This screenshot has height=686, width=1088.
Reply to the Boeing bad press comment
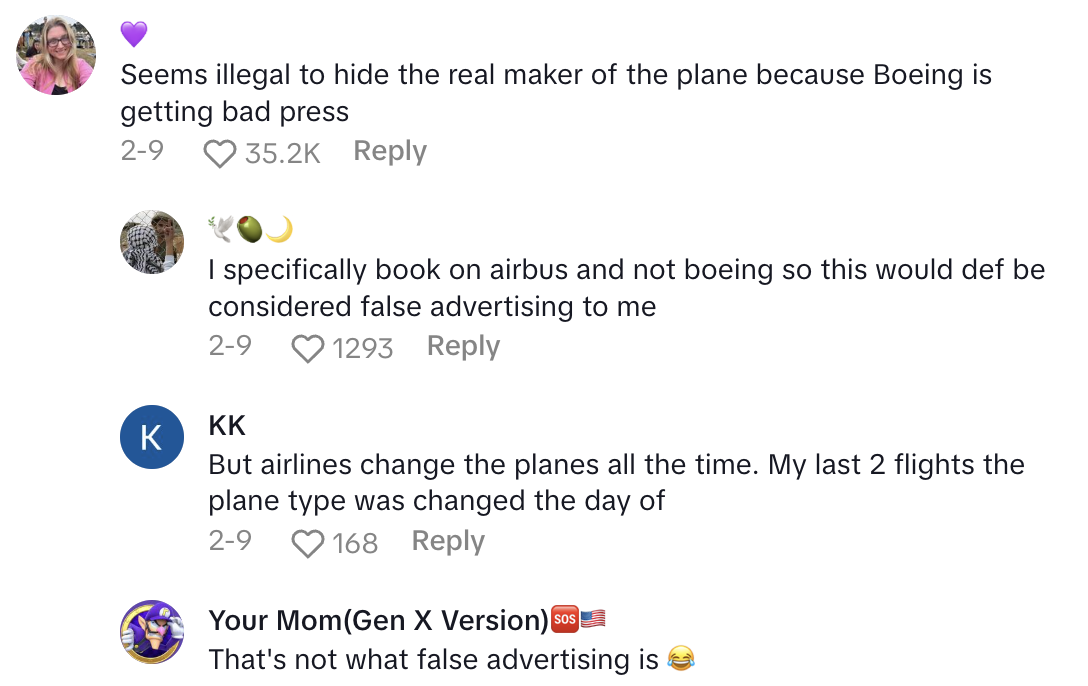pos(390,151)
